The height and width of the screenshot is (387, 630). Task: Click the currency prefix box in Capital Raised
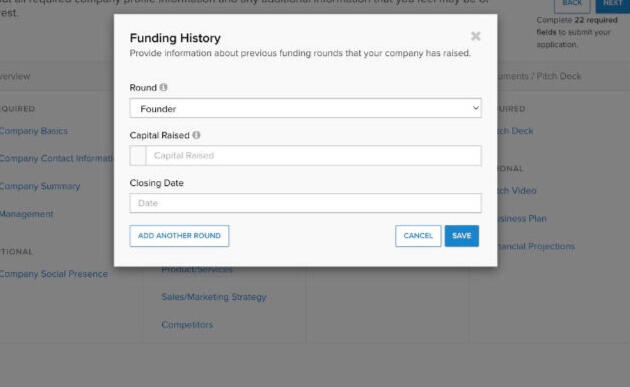(x=138, y=156)
